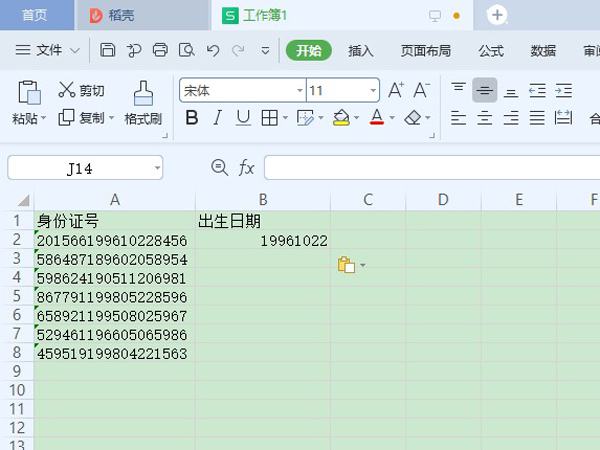Click the font color red A swatch

click(x=376, y=118)
